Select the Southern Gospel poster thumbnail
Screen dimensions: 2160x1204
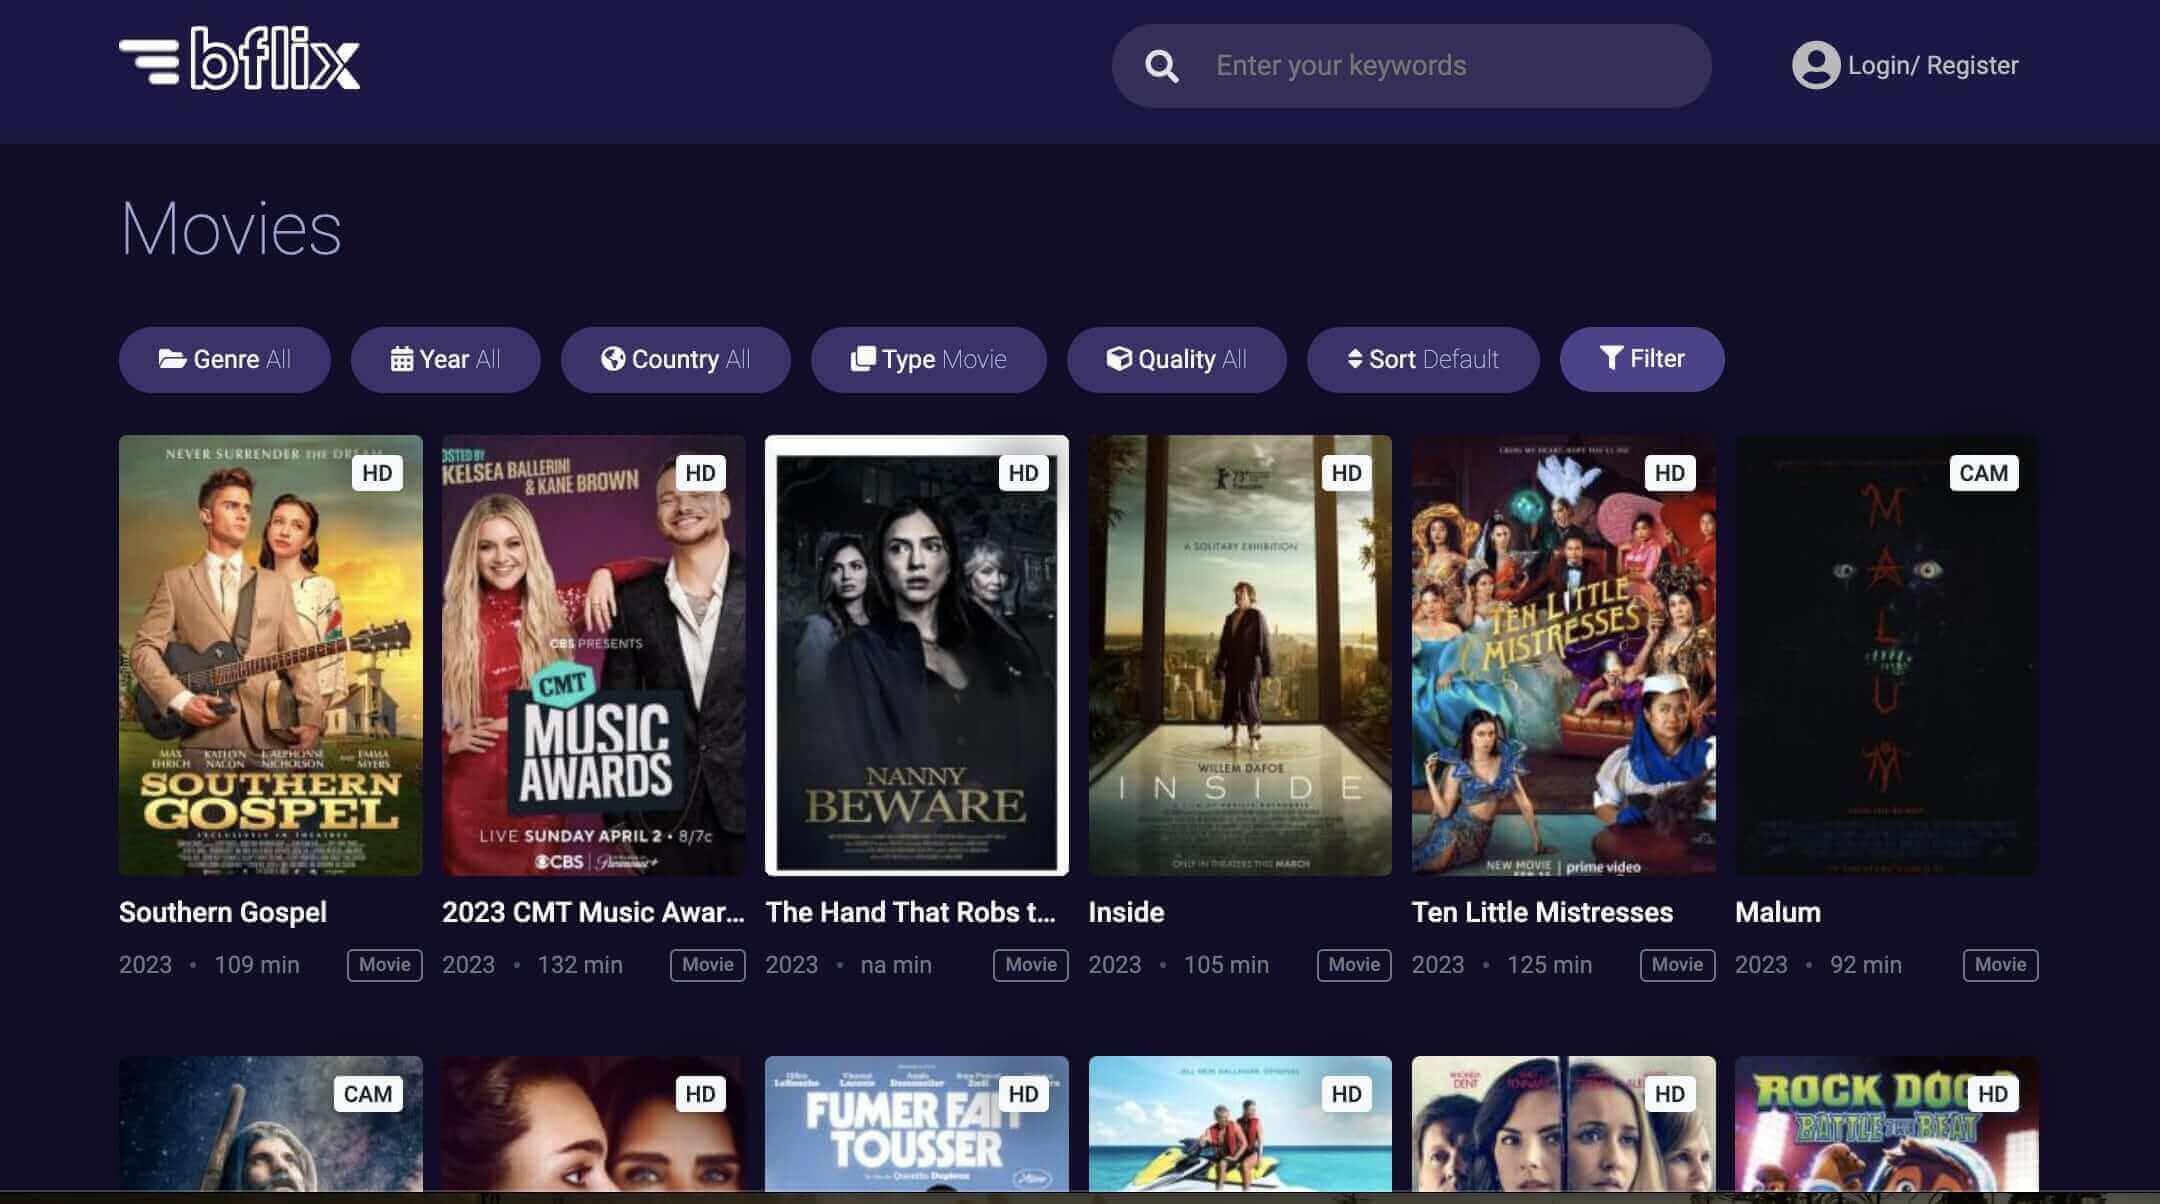270,655
